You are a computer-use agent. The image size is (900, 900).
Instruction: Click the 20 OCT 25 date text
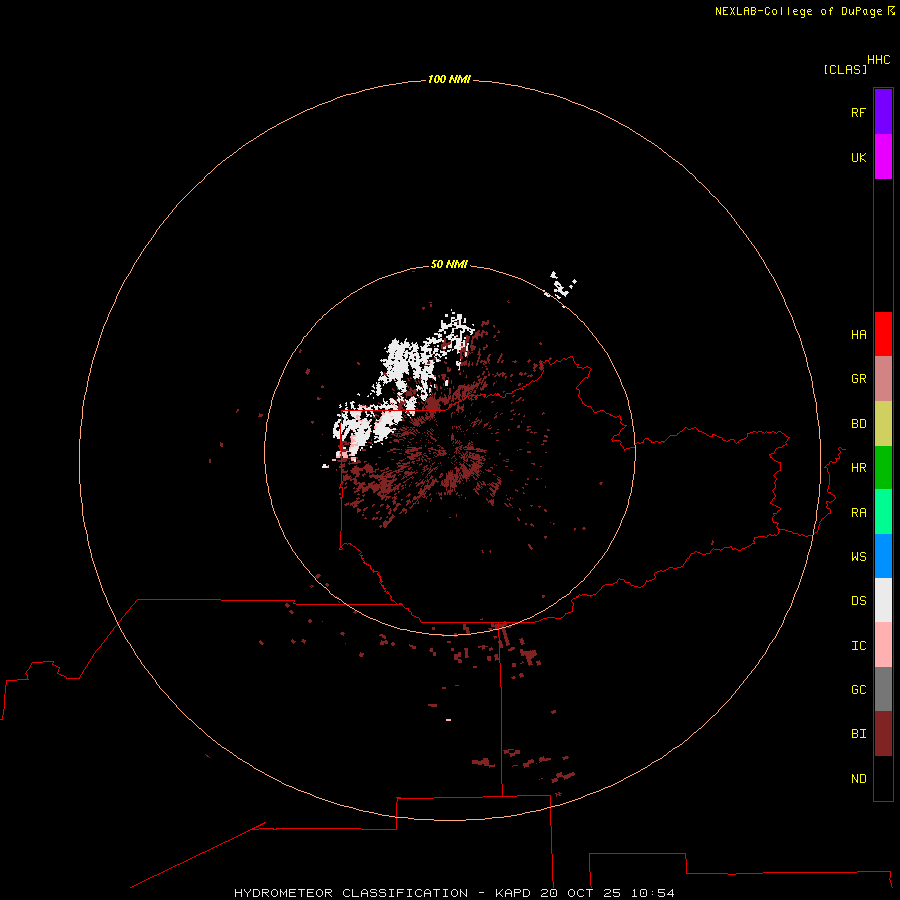581,893
